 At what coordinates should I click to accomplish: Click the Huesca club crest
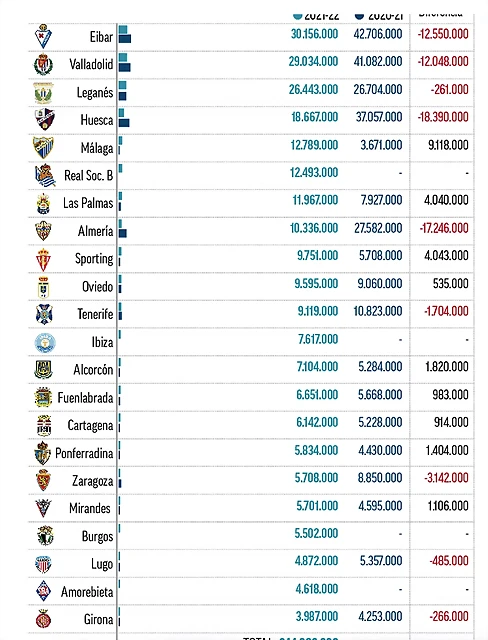44,119
